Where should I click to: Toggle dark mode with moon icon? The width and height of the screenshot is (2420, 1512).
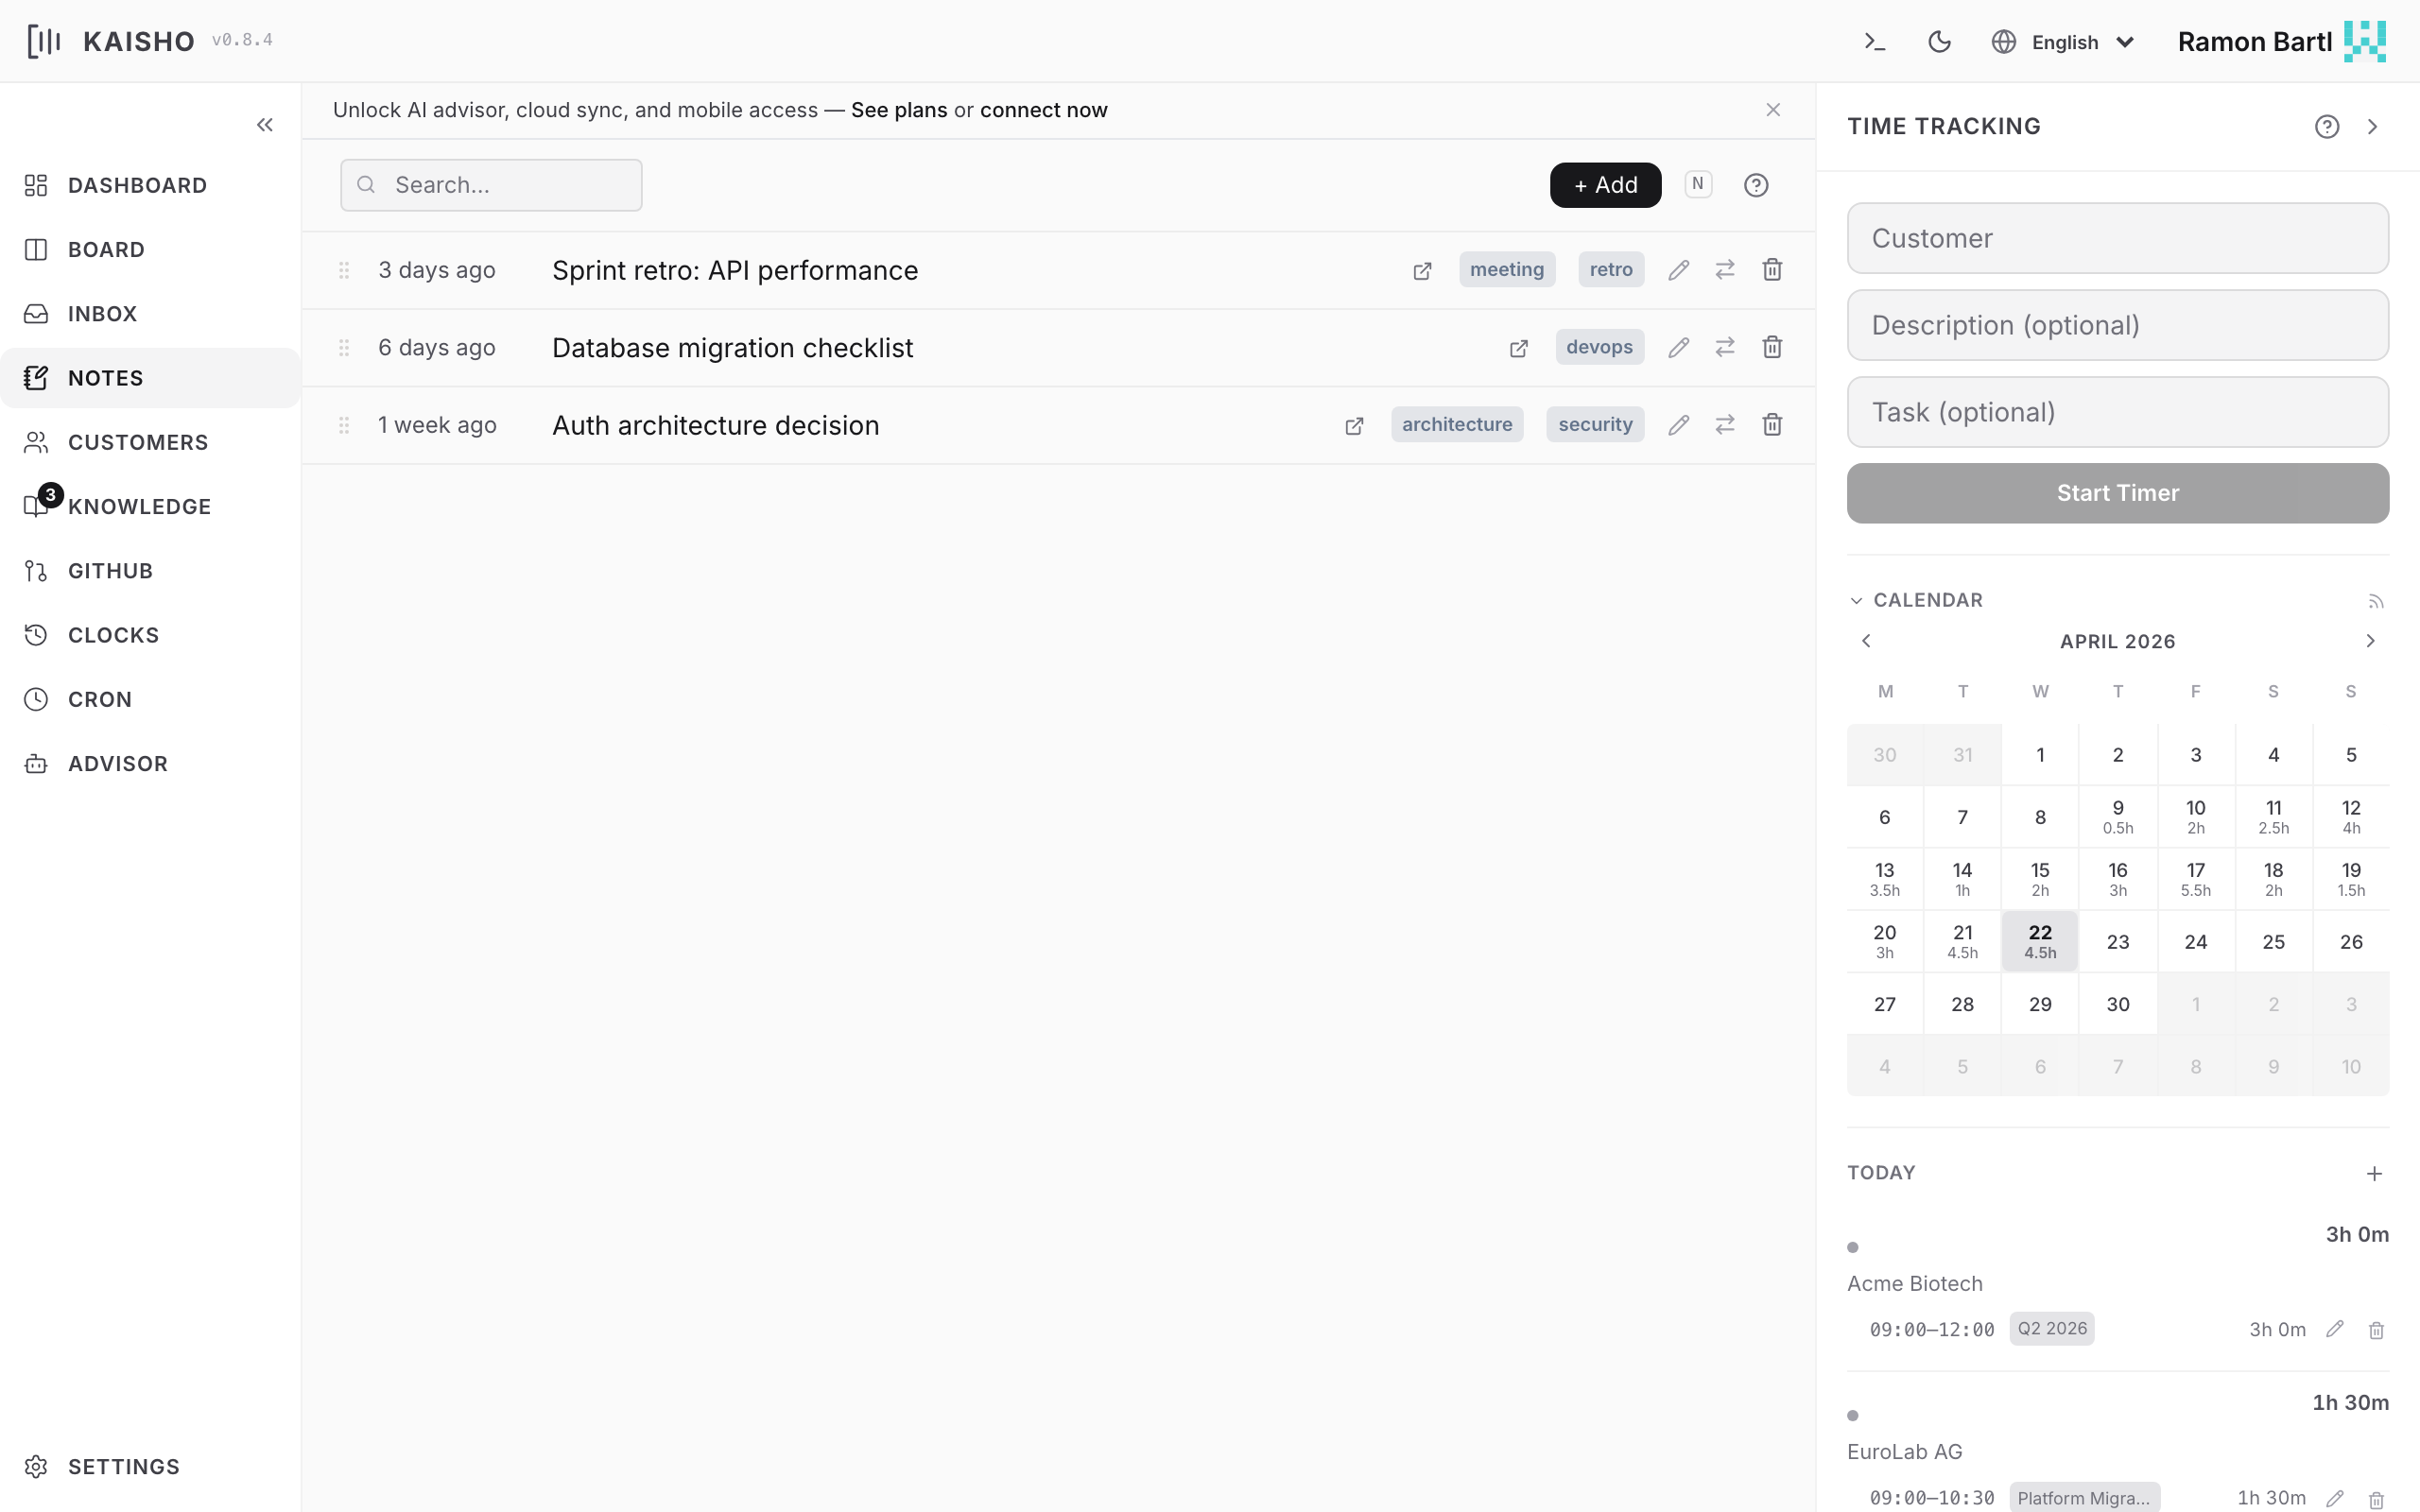1939,42
